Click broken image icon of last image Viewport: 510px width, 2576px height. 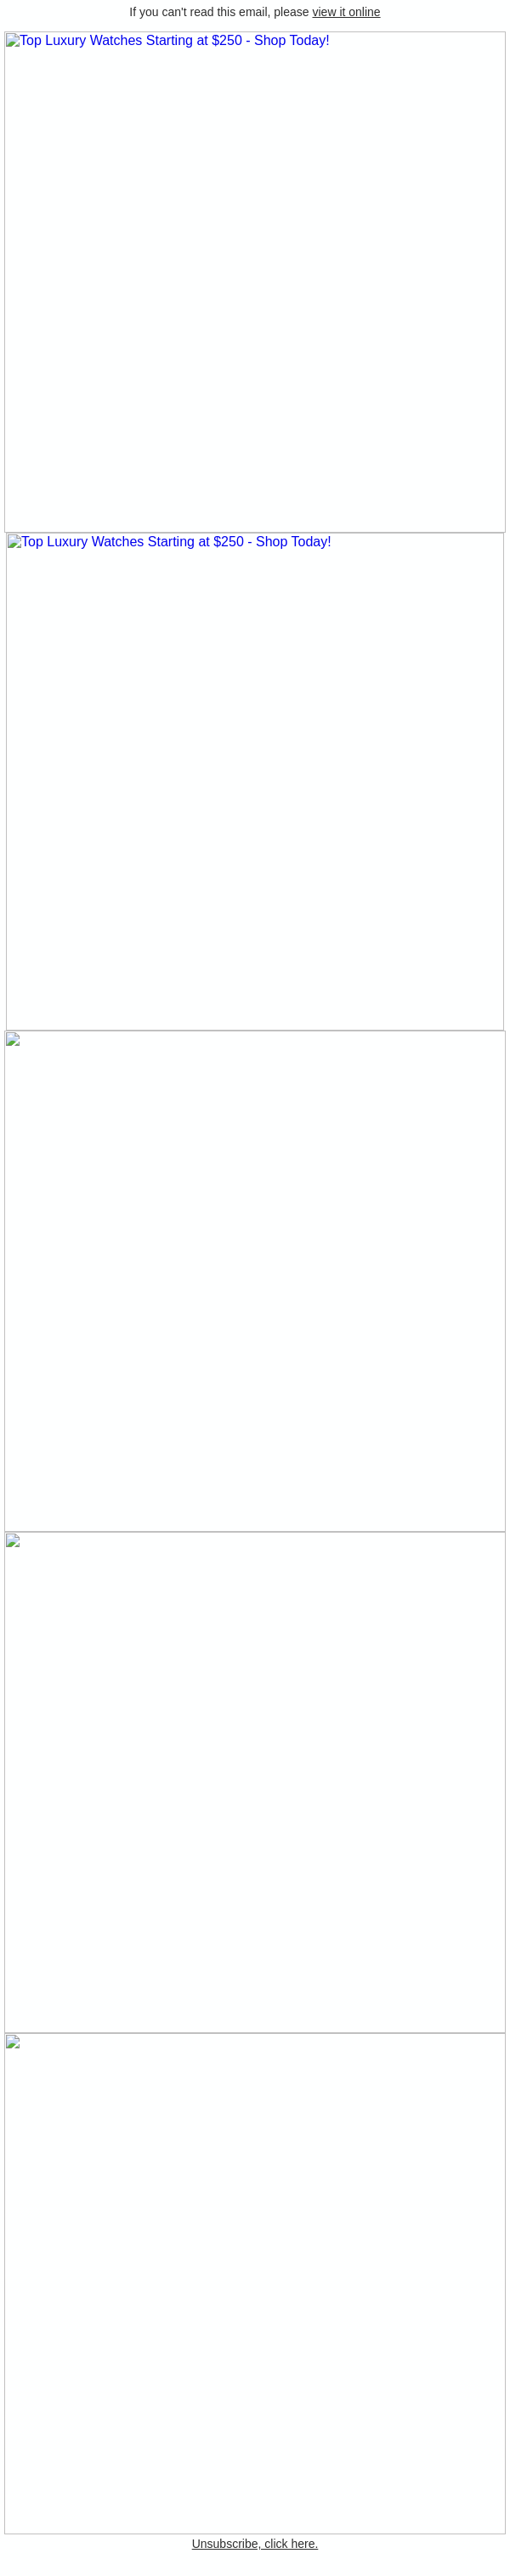(x=13, y=2041)
